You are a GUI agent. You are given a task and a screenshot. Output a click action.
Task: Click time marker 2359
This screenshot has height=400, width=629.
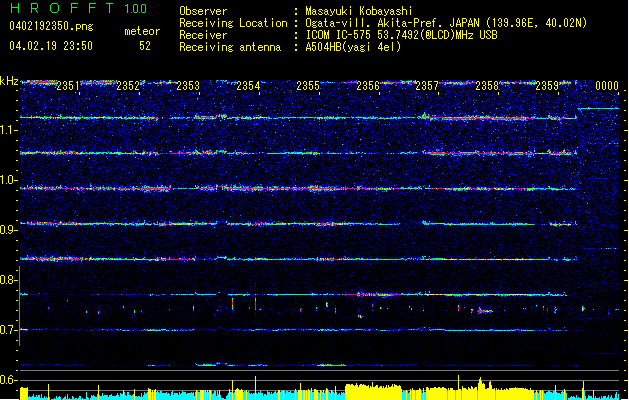pyautogui.click(x=547, y=86)
